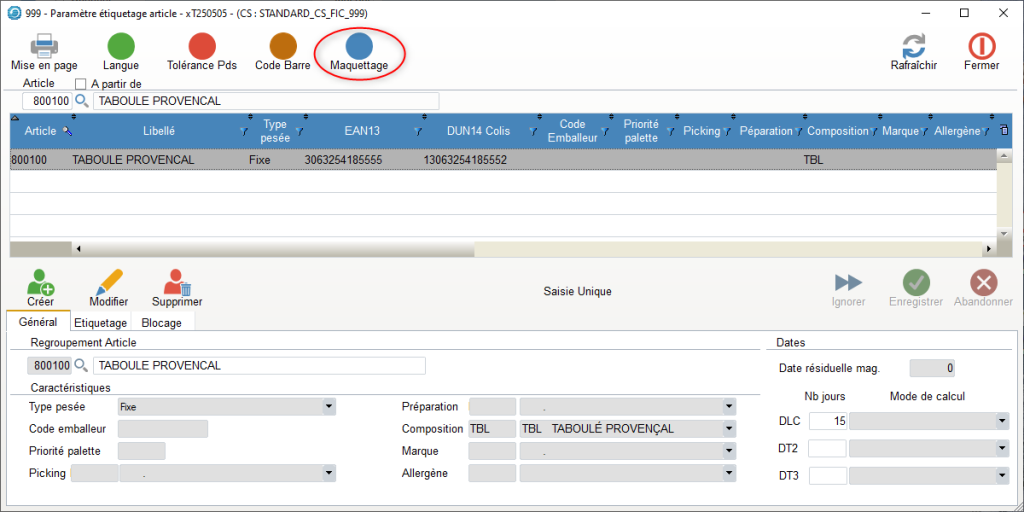Open Tolérance Pds settings
This screenshot has height=512, width=1024.
pyautogui.click(x=202, y=46)
